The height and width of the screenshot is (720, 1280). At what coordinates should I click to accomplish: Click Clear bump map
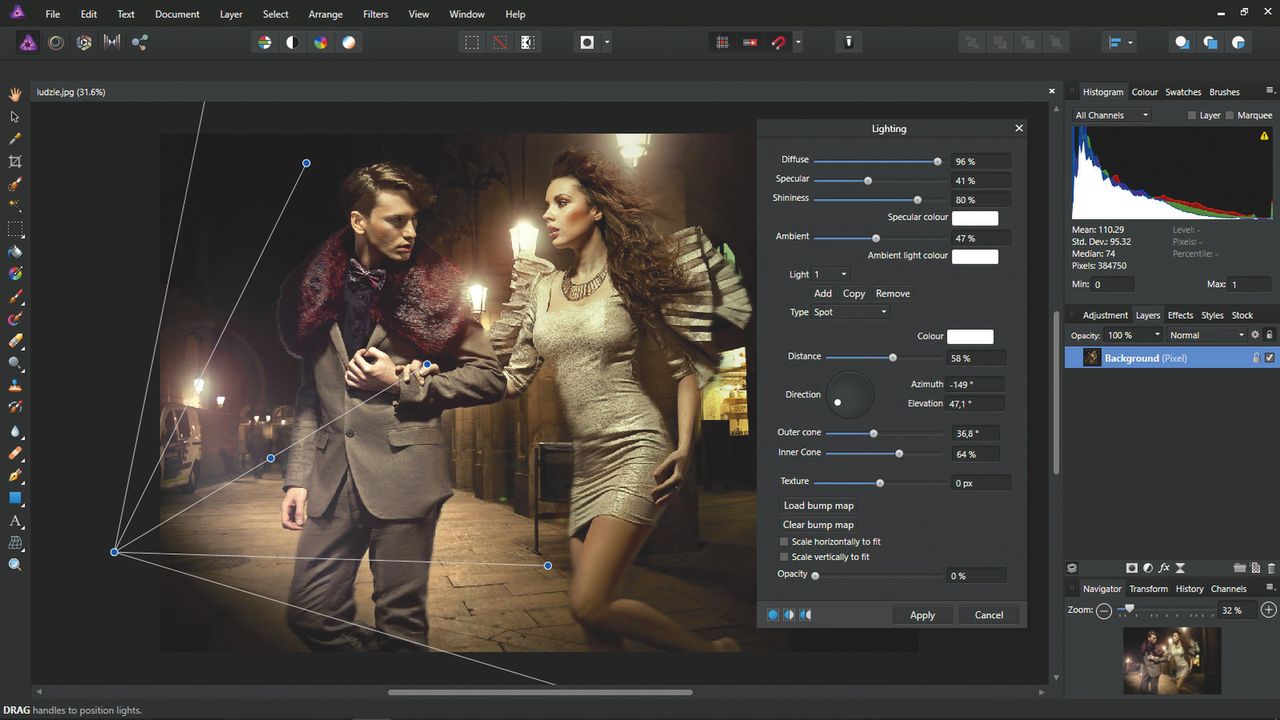[x=818, y=525]
